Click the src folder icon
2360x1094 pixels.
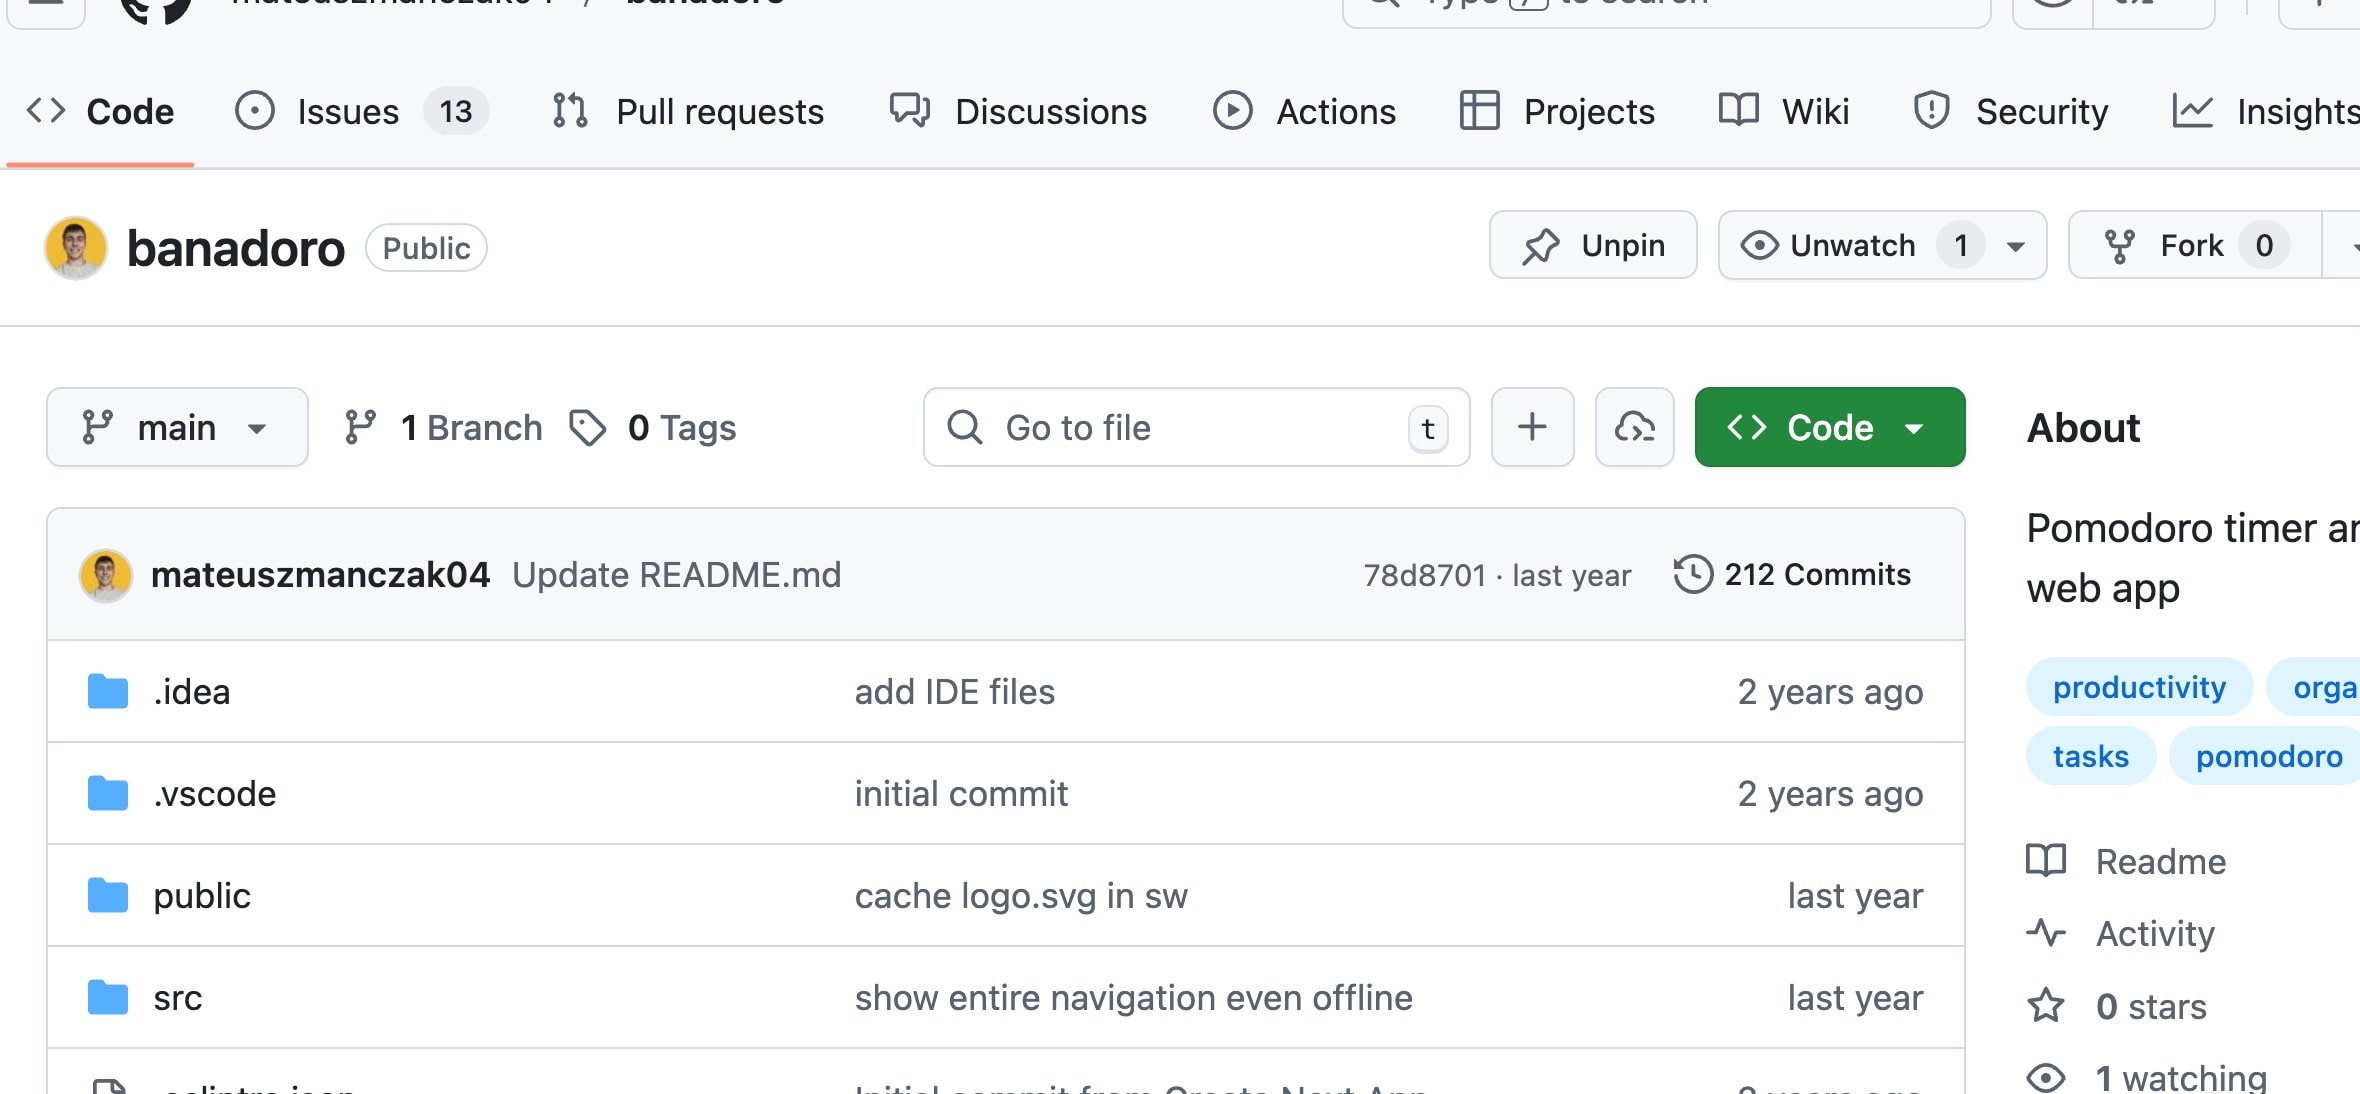(108, 998)
